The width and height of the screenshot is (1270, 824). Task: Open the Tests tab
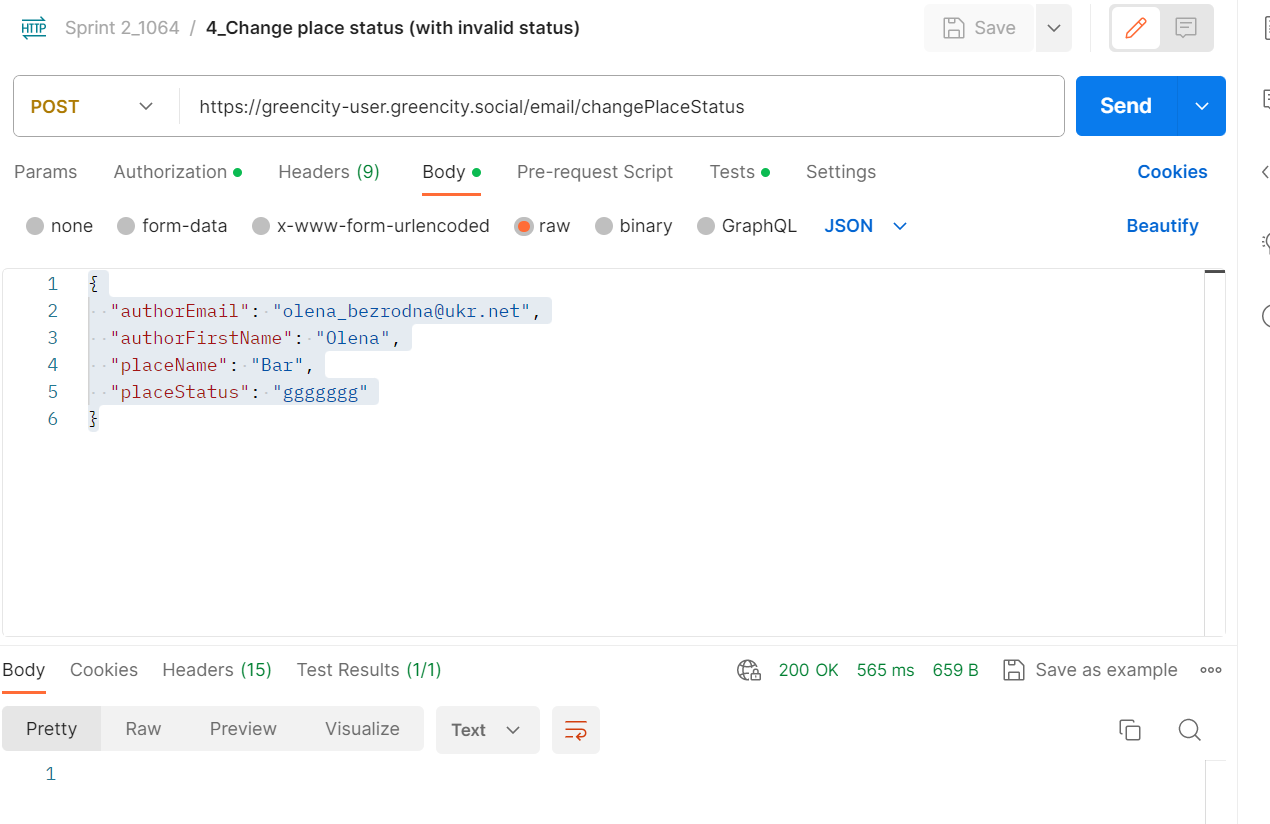click(740, 172)
